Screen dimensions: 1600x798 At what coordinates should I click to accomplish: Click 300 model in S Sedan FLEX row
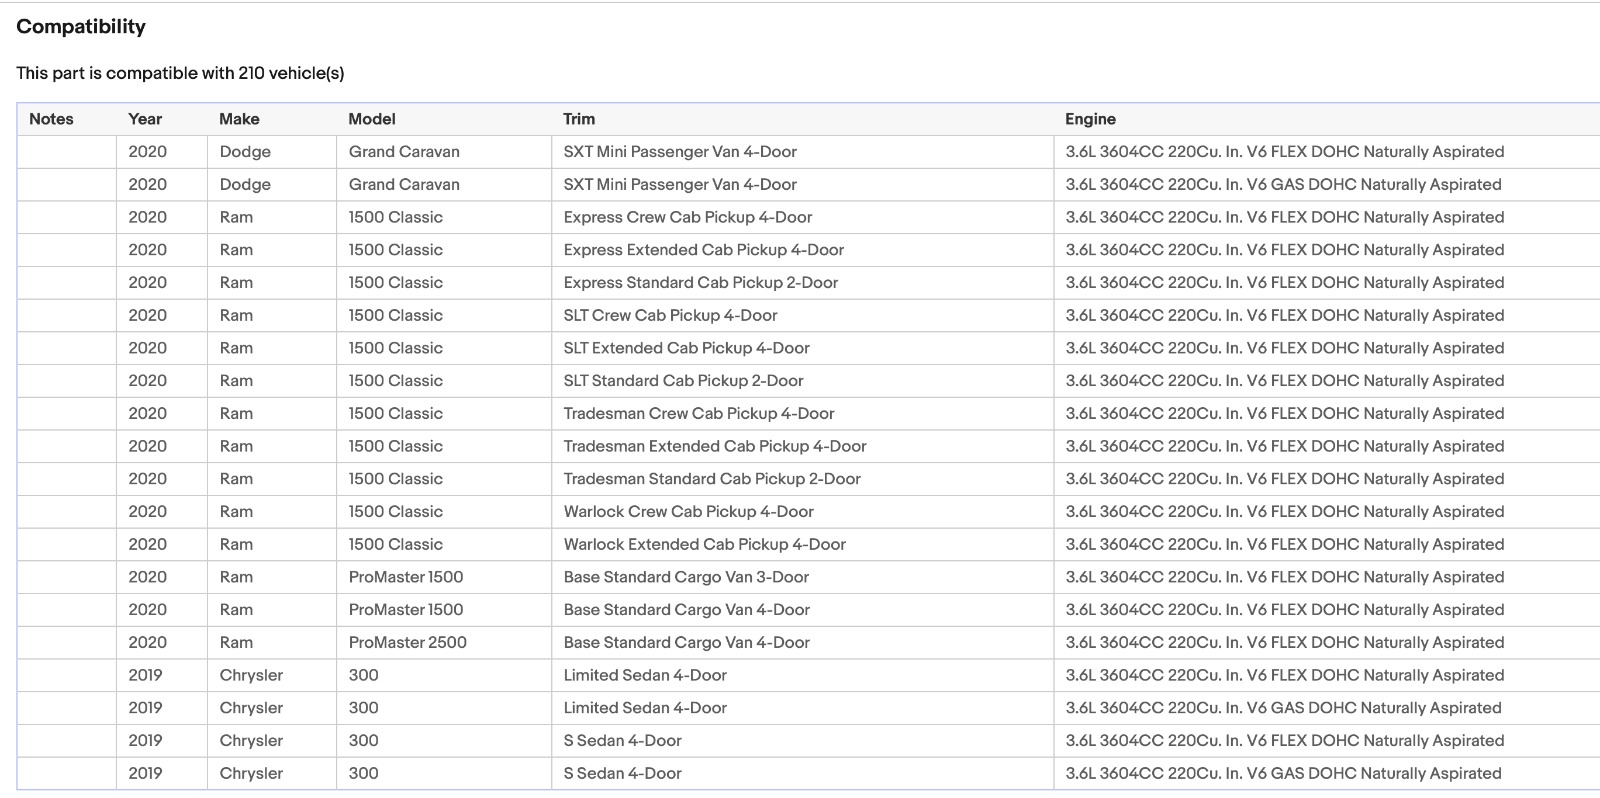pyautogui.click(x=364, y=741)
